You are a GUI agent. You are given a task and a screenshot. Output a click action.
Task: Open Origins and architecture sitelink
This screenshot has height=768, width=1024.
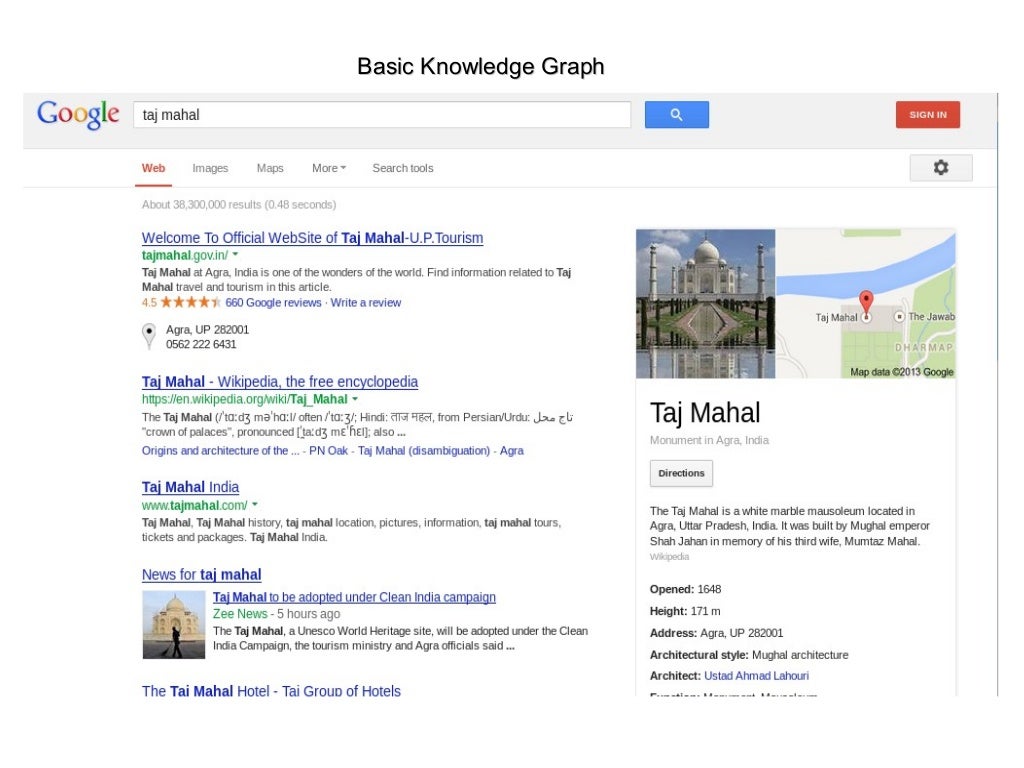click(220, 451)
